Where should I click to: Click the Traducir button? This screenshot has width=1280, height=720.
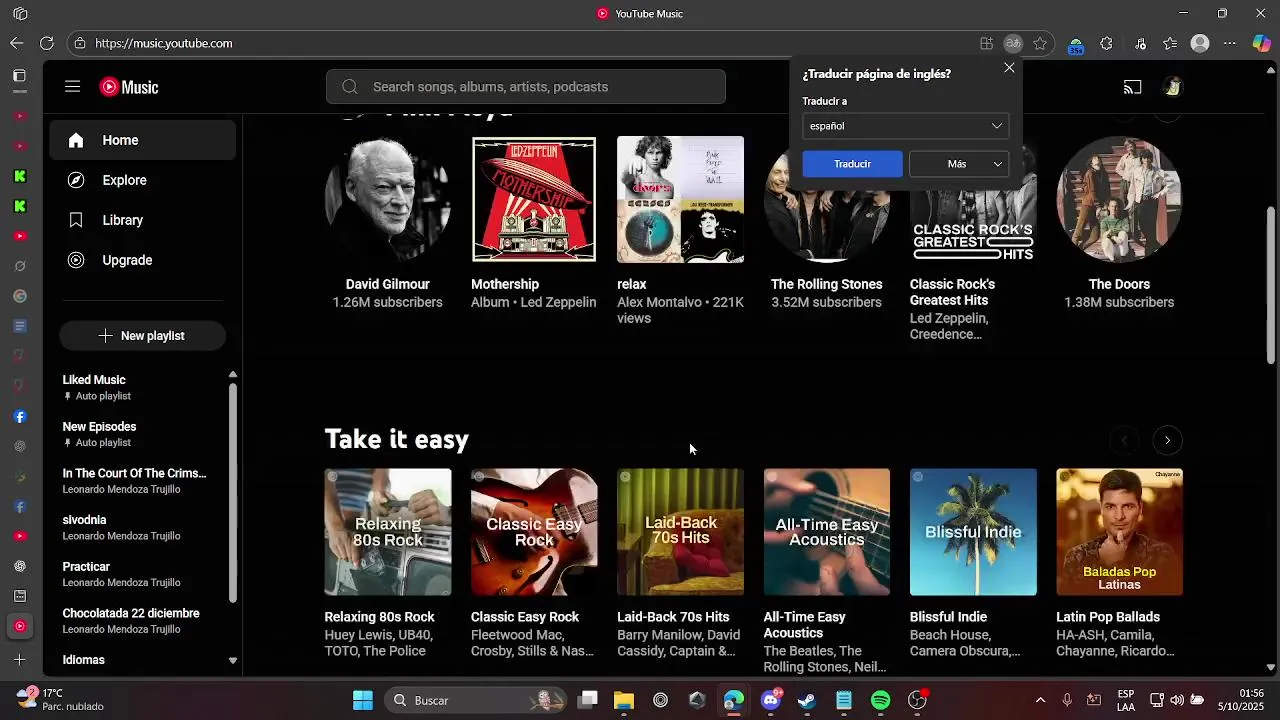pos(852,164)
